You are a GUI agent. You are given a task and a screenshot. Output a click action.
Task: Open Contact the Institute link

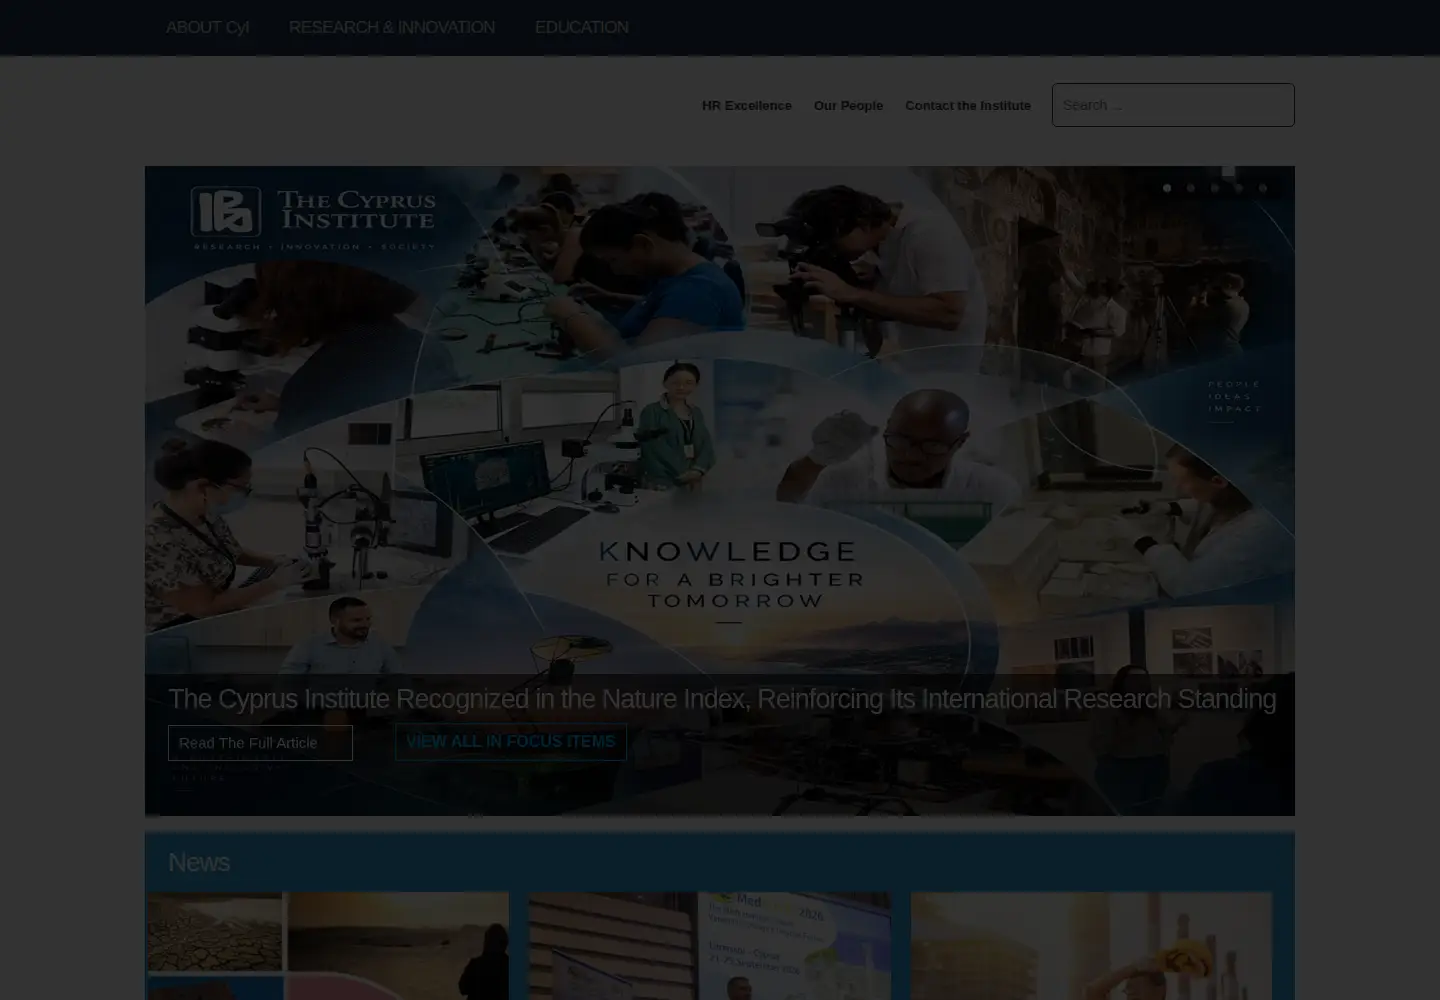[968, 105]
